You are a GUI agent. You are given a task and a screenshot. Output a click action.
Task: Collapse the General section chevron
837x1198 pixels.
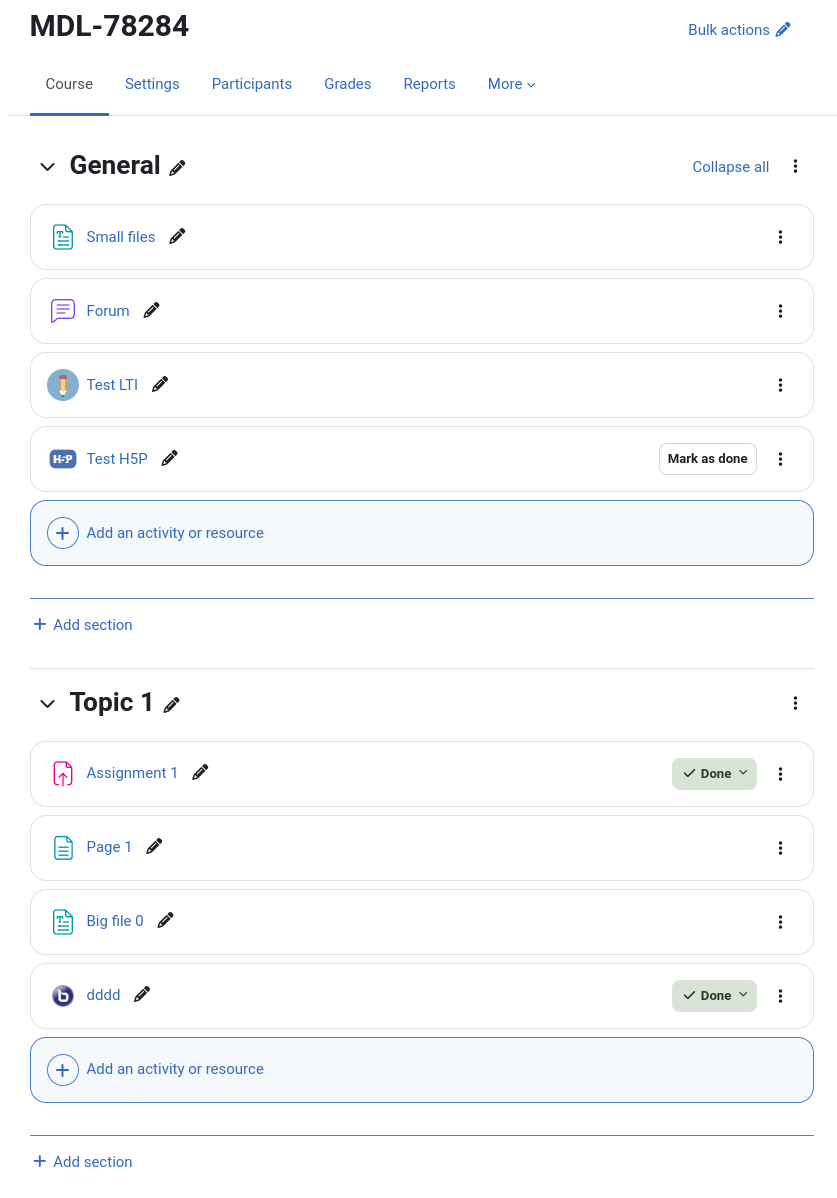[47, 167]
